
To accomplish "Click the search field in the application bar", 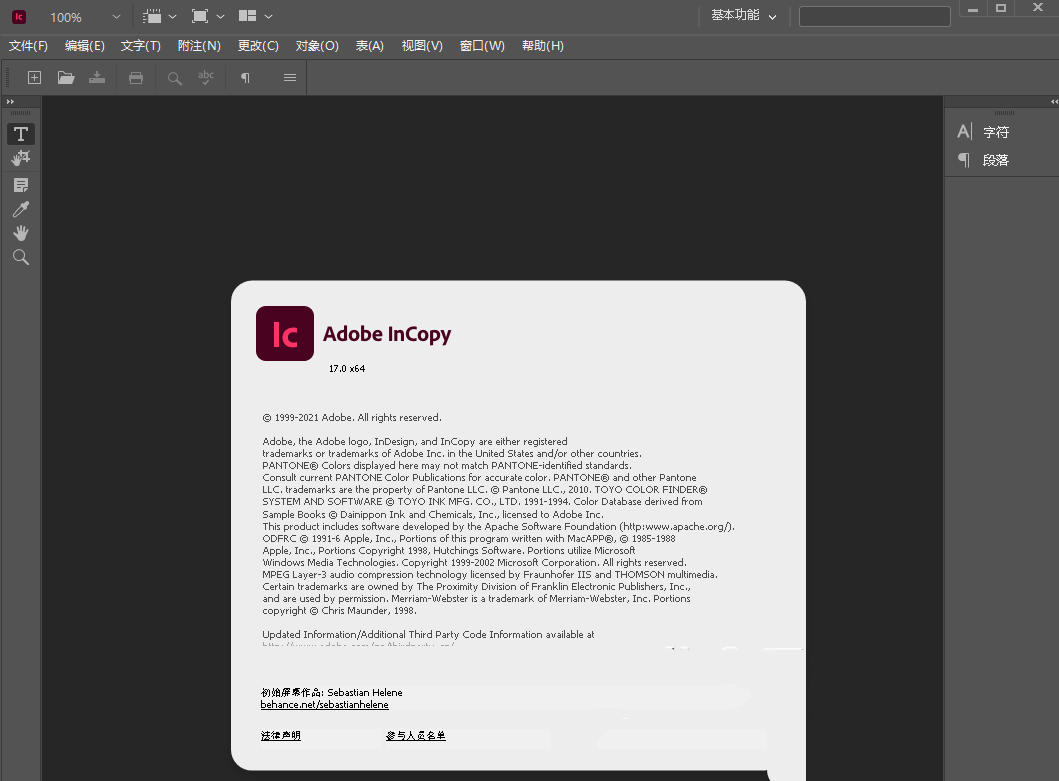I will (875, 16).
